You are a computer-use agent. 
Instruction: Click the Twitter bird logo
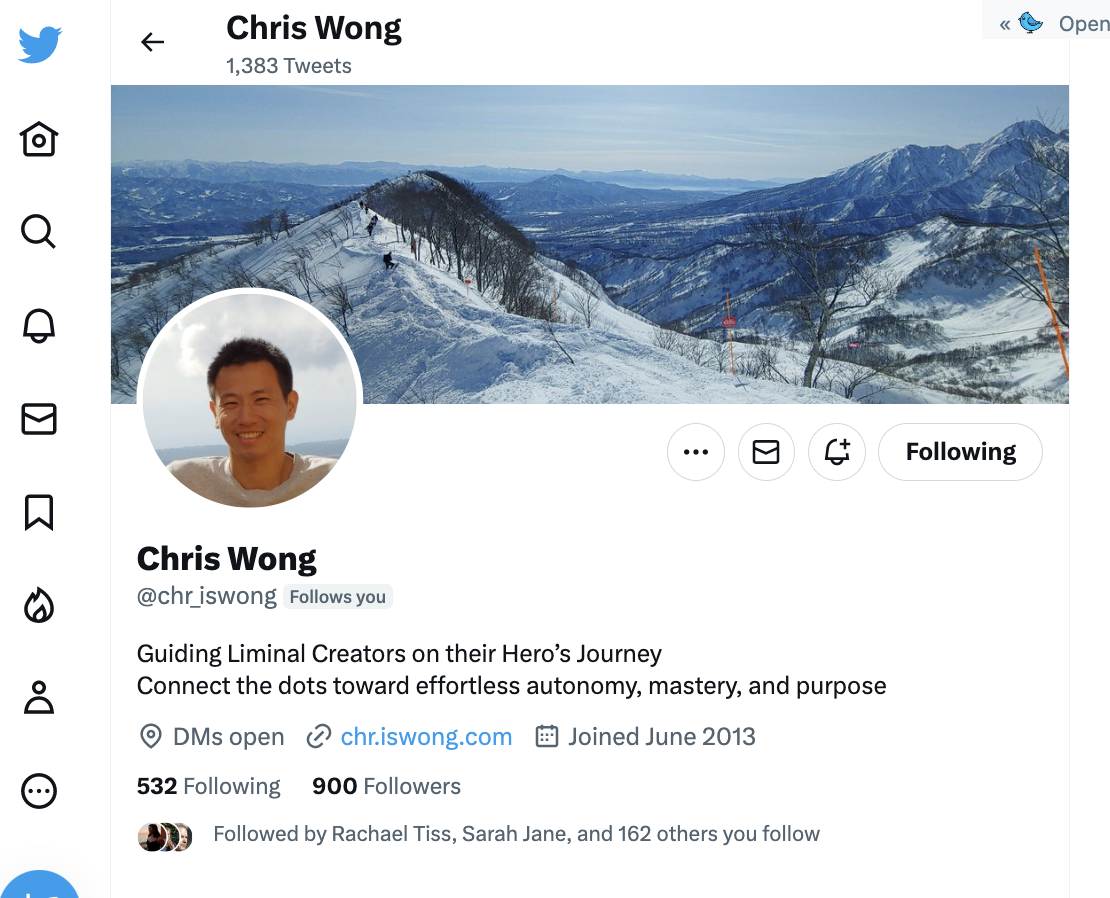[x=40, y=45]
